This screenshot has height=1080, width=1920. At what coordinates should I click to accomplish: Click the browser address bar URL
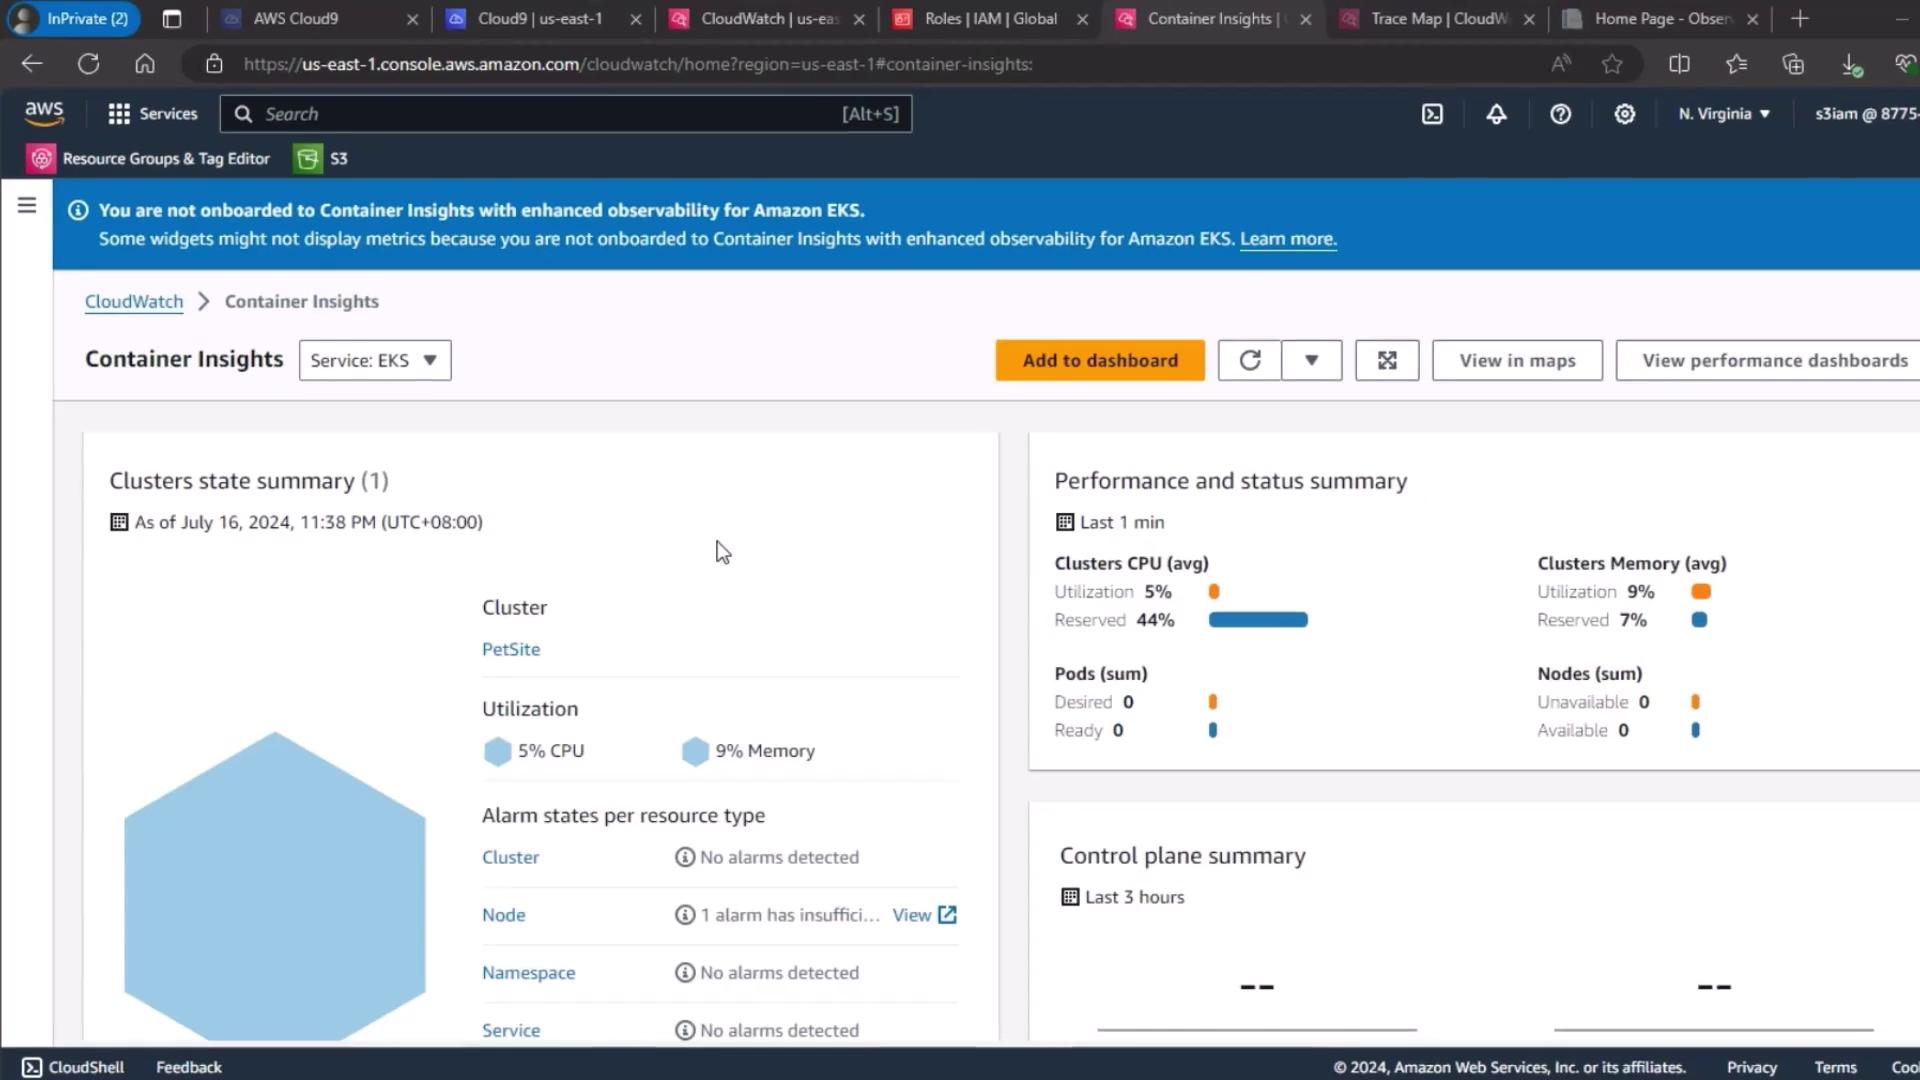tap(638, 64)
